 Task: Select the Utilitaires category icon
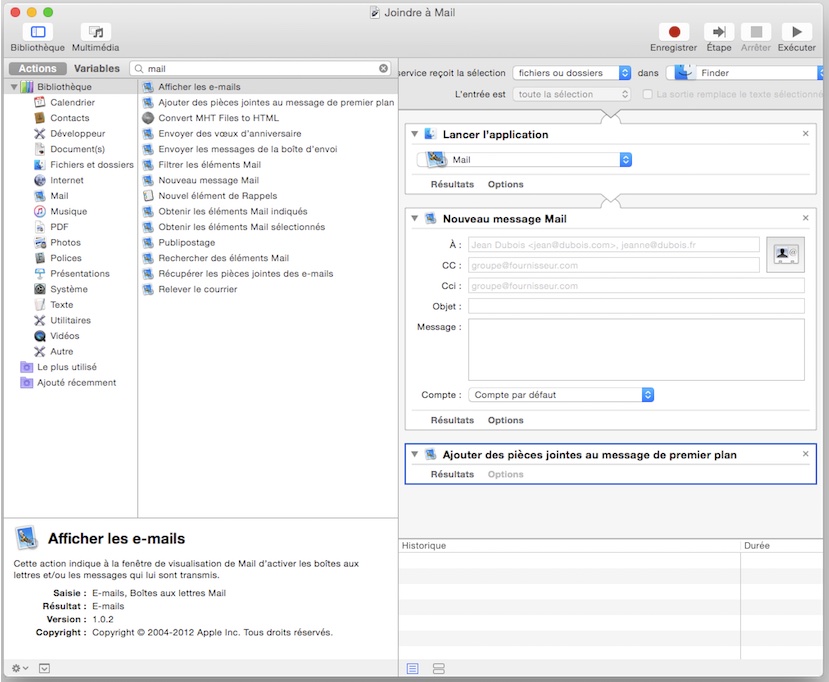point(40,320)
